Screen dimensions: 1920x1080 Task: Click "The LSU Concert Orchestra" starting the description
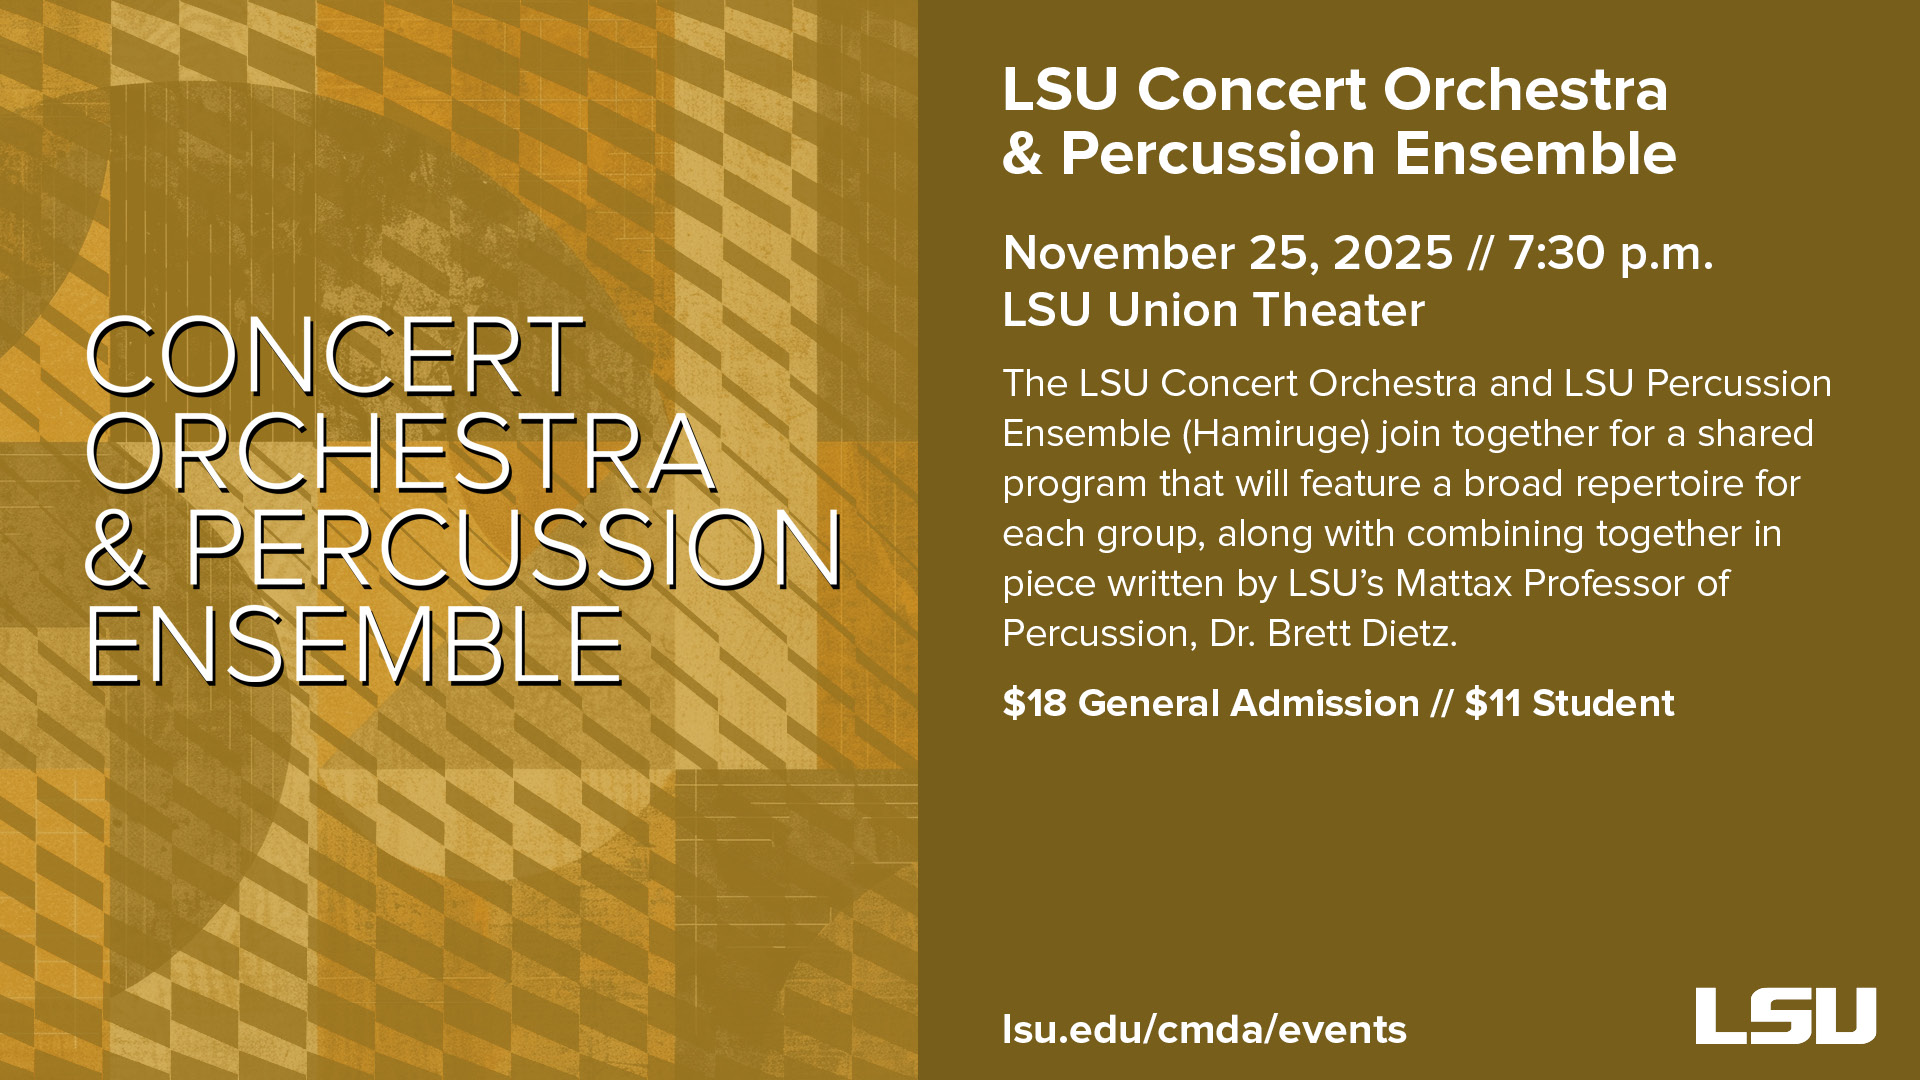point(1239,384)
